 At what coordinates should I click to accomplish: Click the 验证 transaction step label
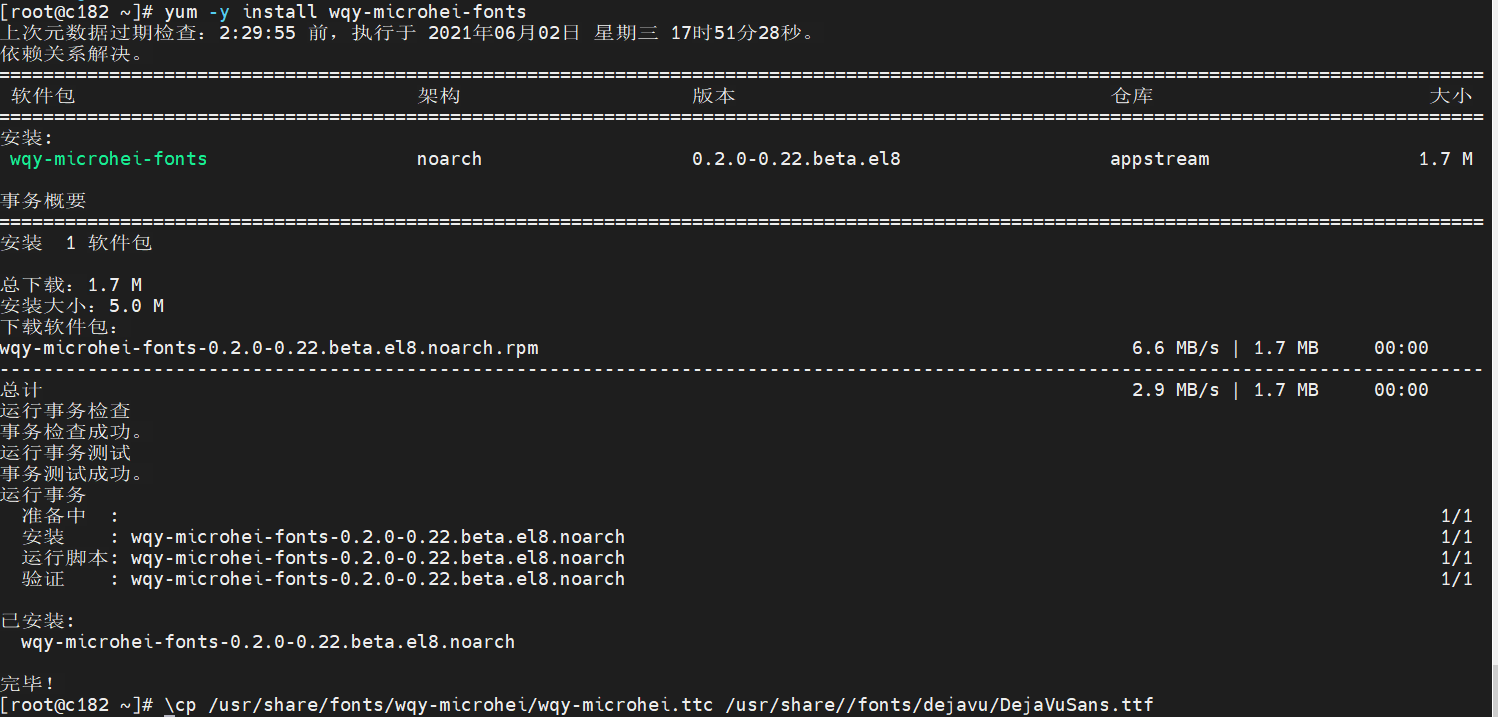point(43,579)
